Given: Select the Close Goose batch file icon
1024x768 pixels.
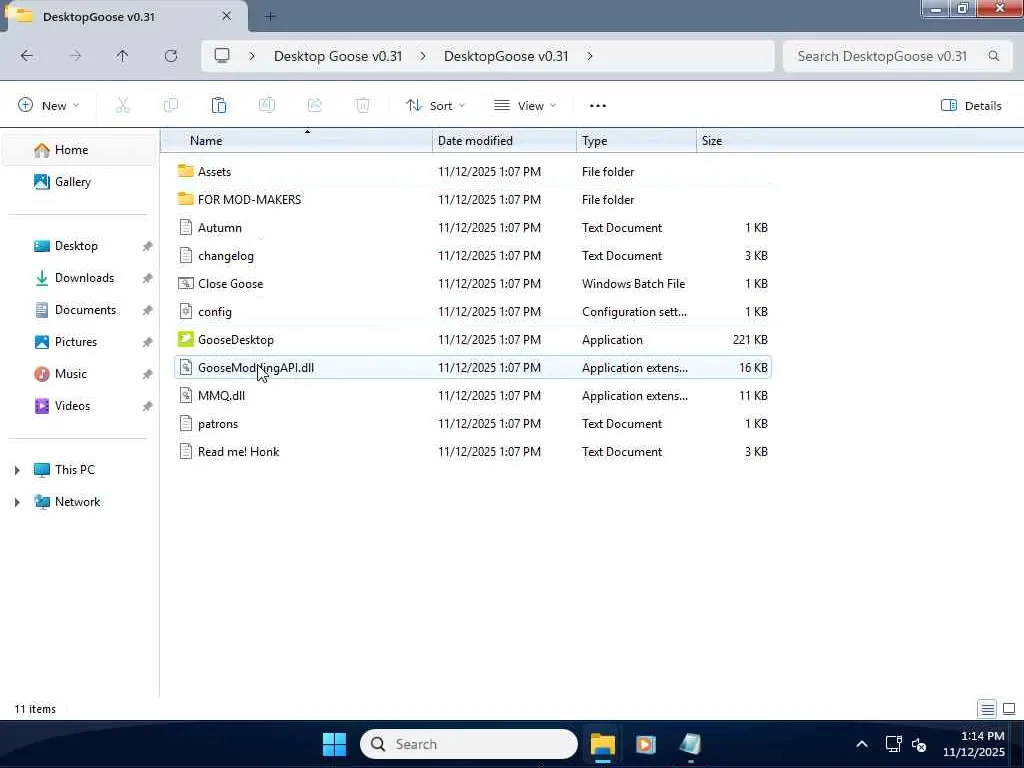Looking at the screenshot, I should click(185, 283).
